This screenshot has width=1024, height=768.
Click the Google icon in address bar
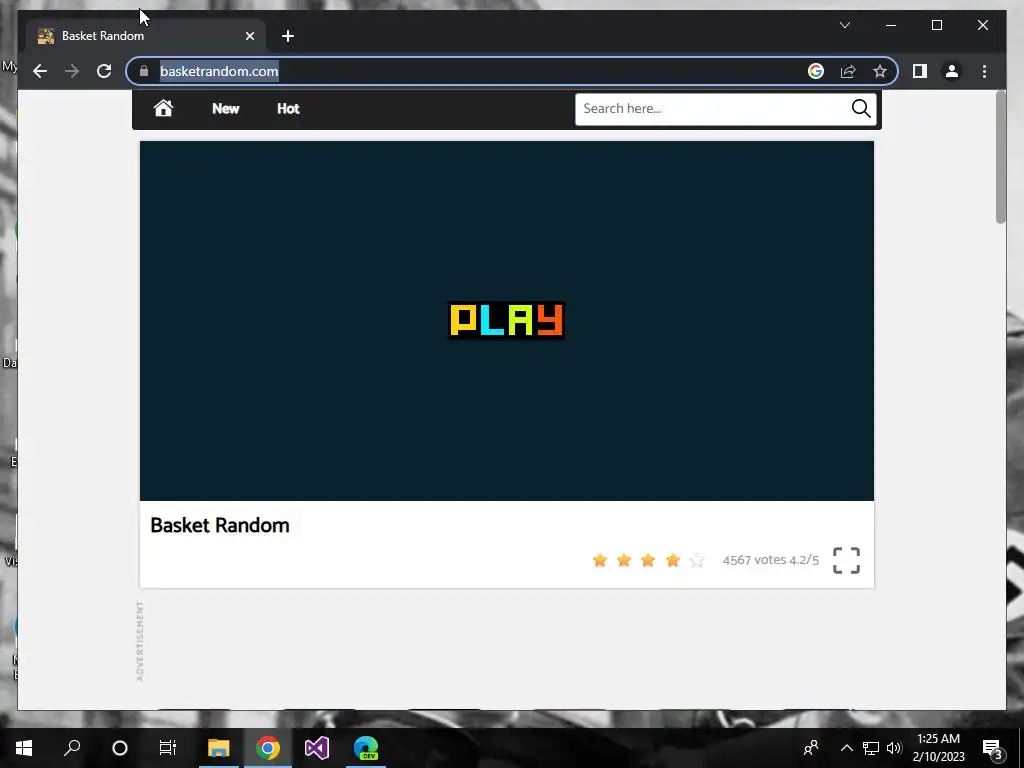[816, 71]
